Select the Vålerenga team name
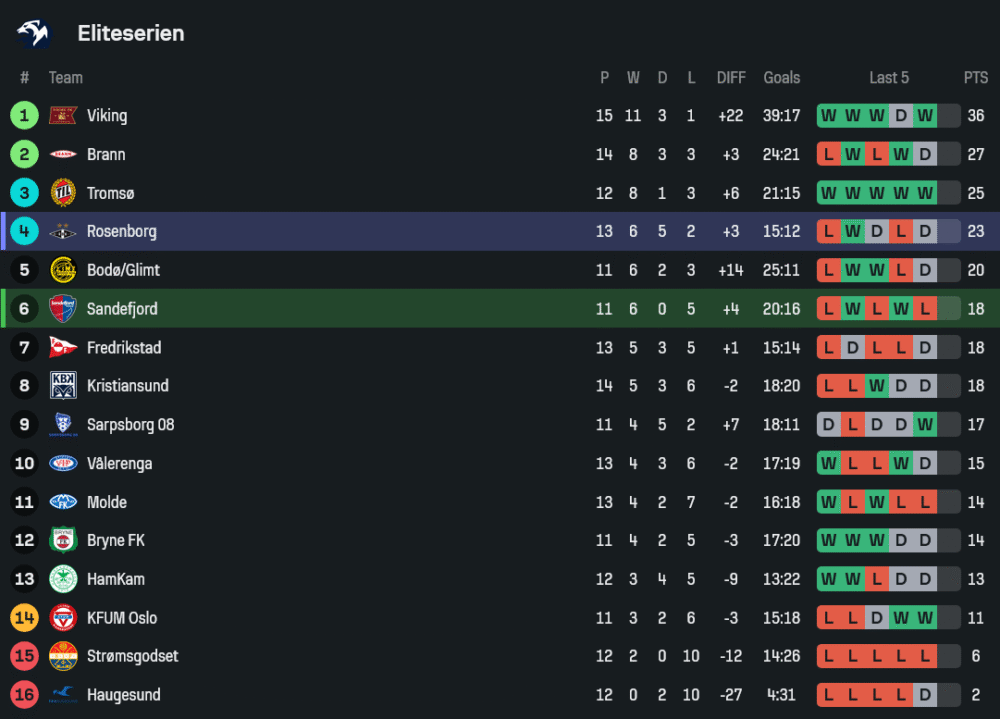Viewport: 1000px width, 719px height. pyautogui.click(x=119, y=464)
